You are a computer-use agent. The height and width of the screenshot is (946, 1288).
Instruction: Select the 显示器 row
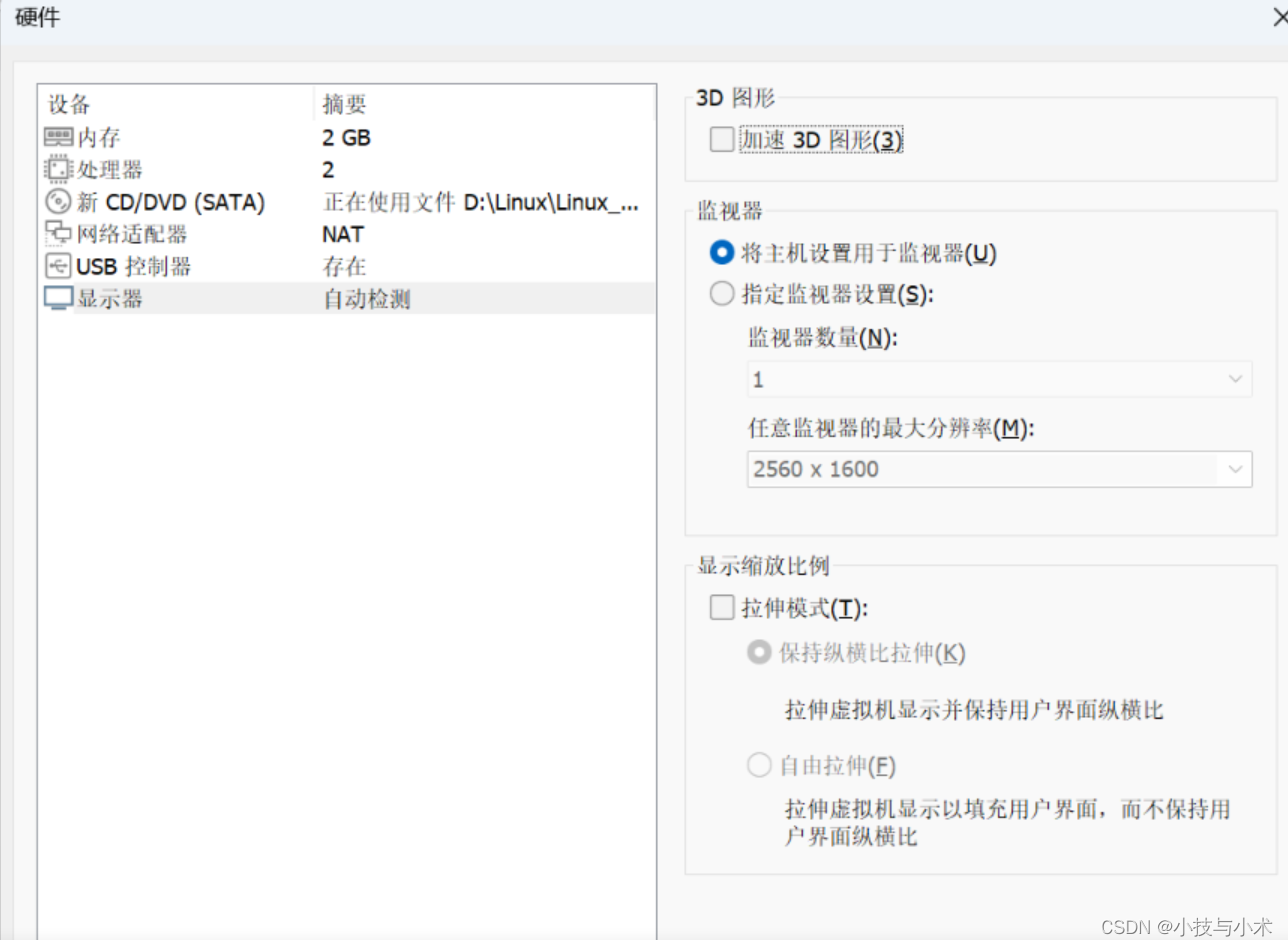(x=346, y=298)
